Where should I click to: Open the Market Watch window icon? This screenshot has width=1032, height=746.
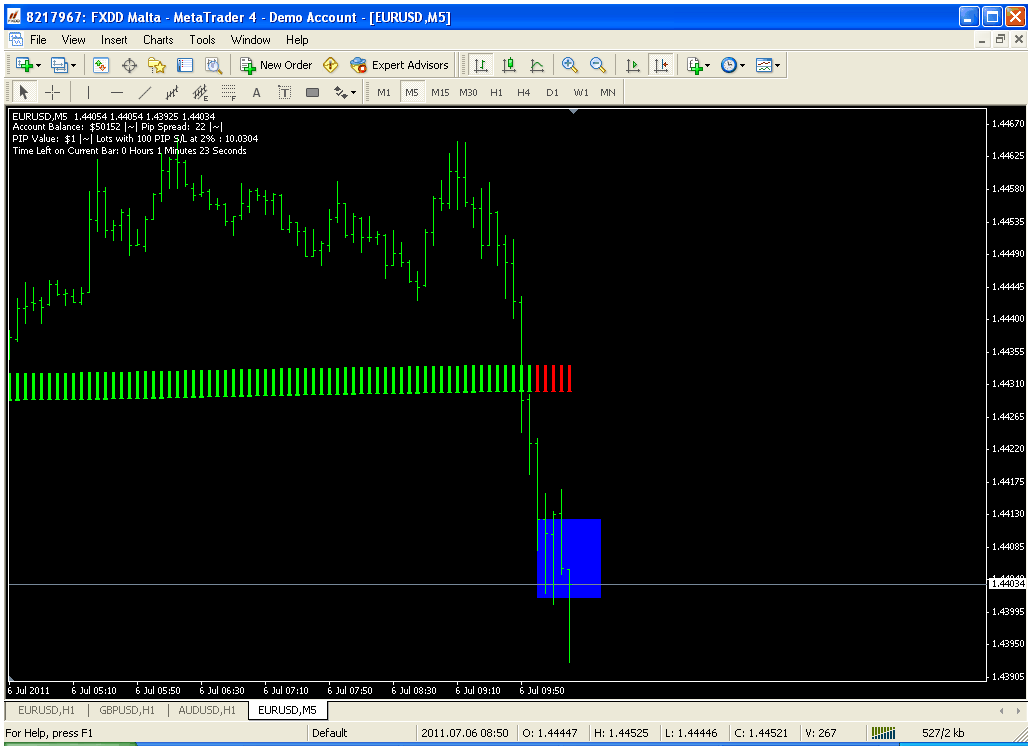(101, 65)
